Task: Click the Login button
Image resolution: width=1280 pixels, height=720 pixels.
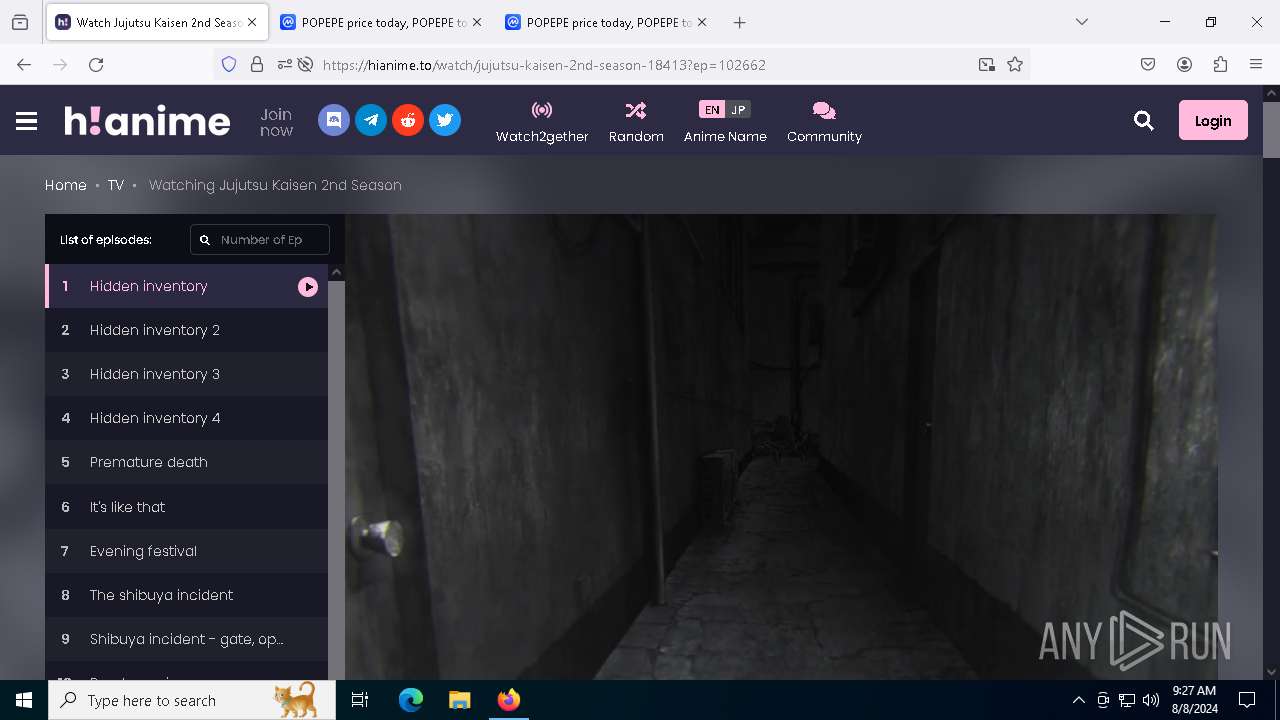Action: [1213, 120]
